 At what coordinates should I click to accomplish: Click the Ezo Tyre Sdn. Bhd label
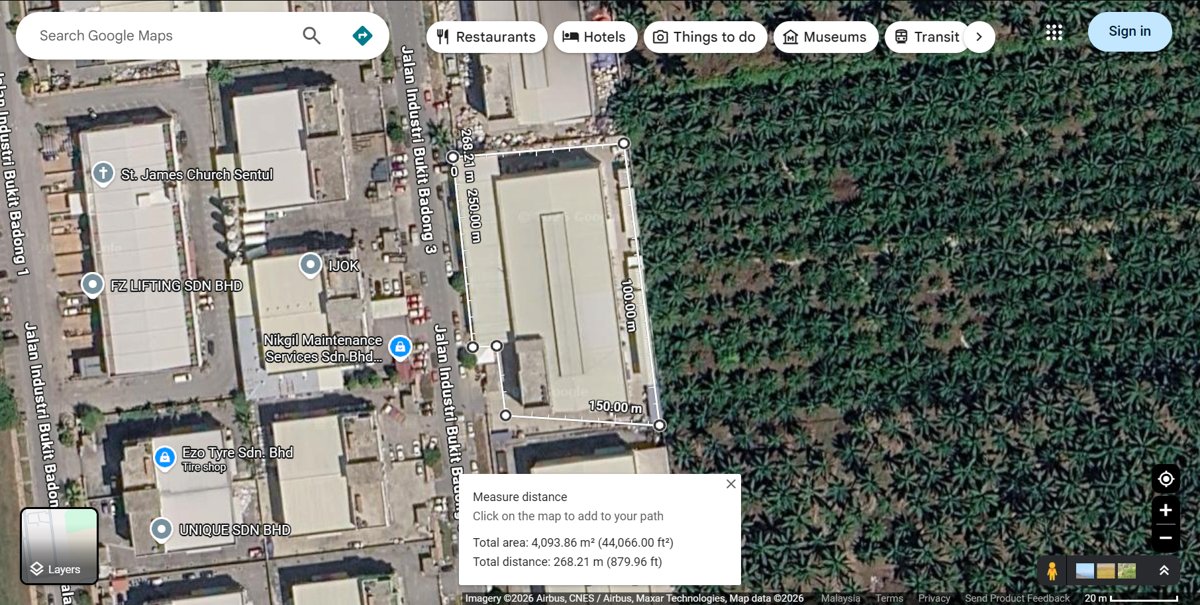click(x=237, y=453)
